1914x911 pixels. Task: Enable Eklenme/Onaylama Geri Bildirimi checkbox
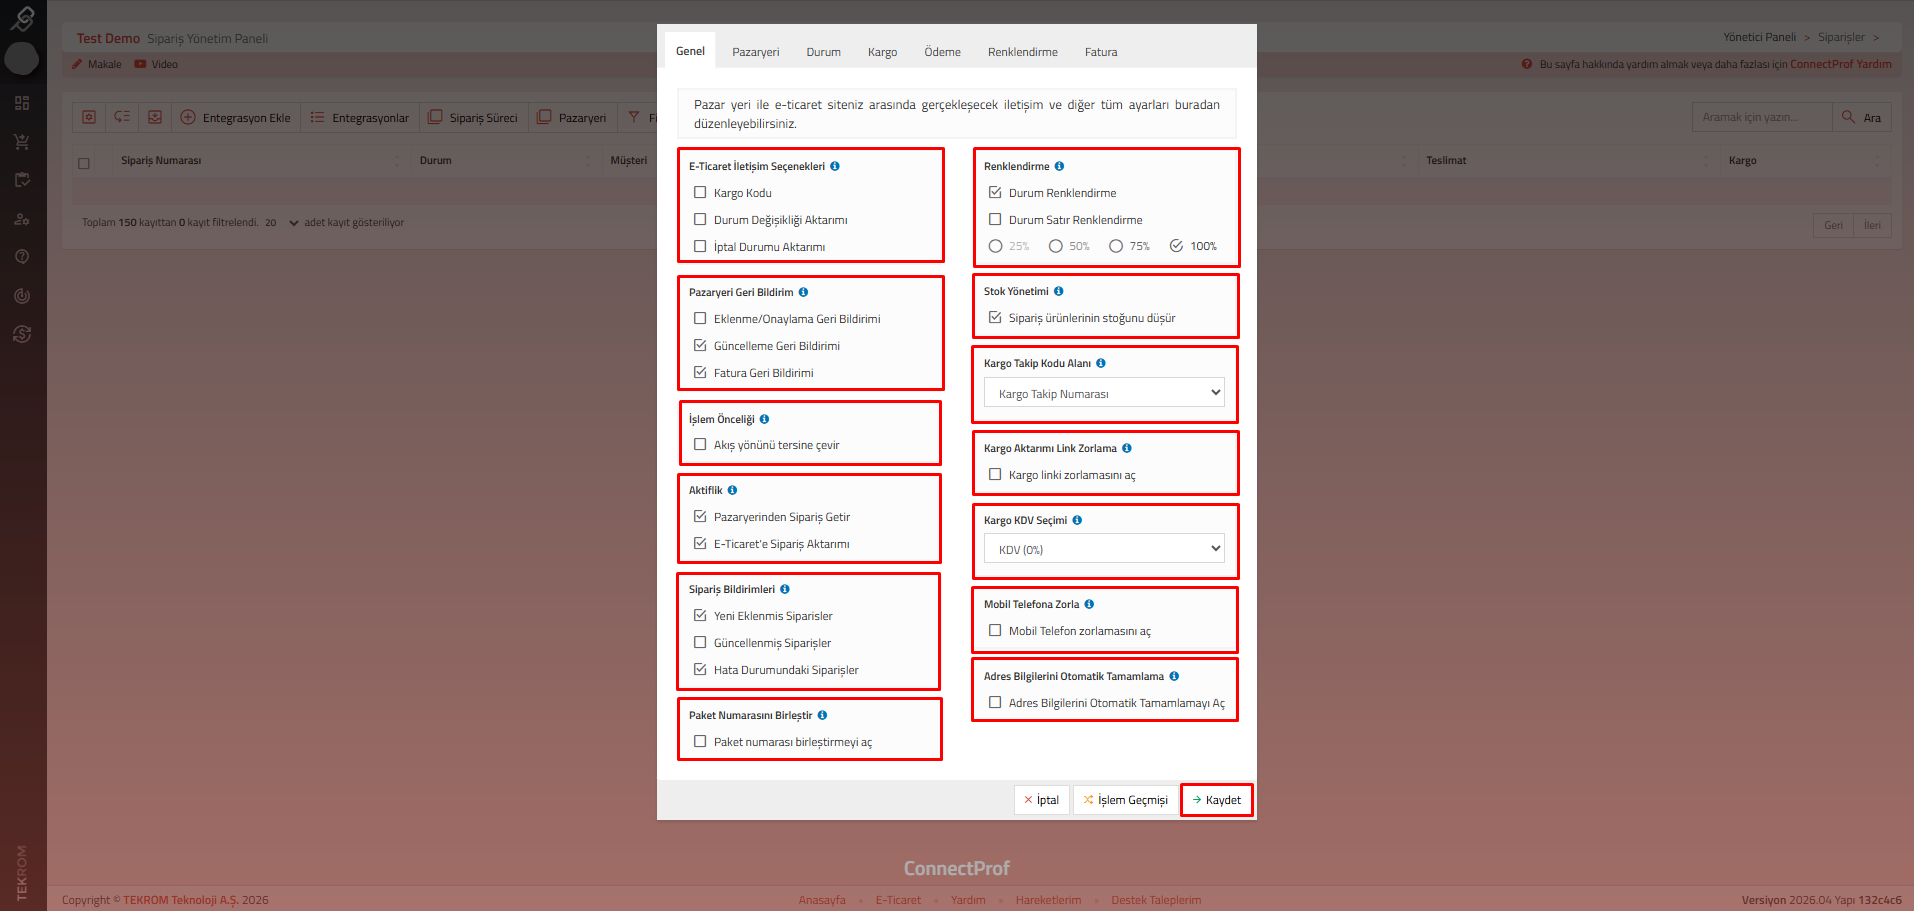(x=700, y=318)
